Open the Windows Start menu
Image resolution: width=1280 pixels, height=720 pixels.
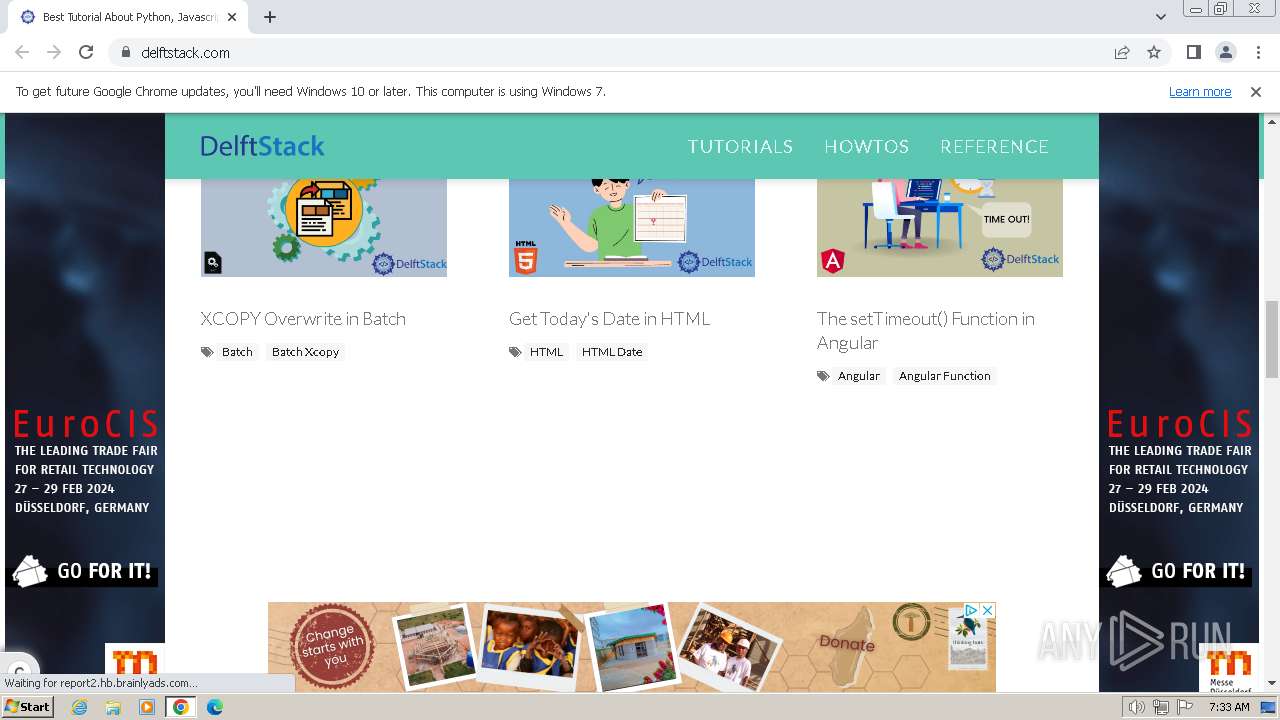tap(27, 707)
